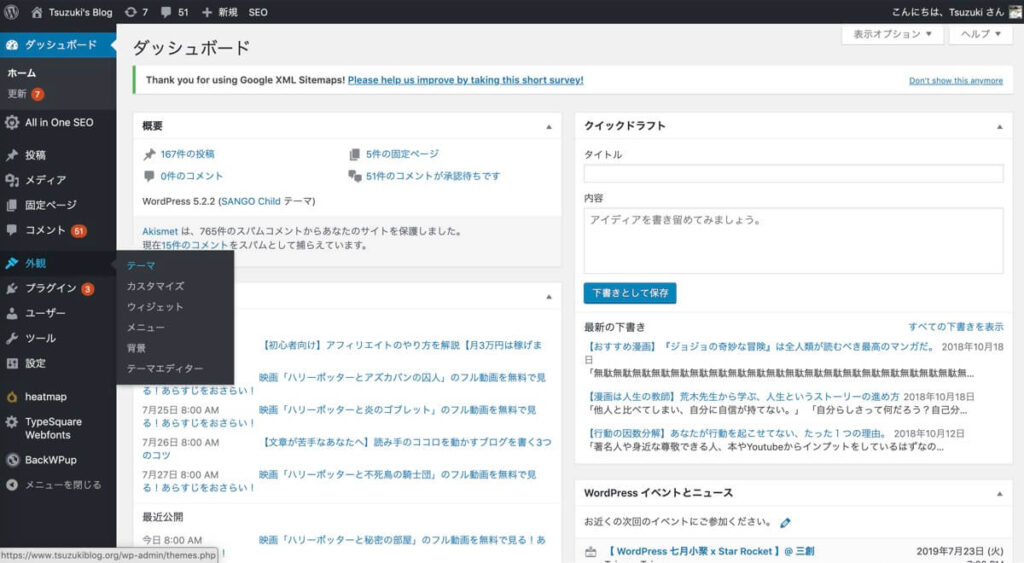Open 51件のコメントが承認待ちです link
This screenshot has width=1024, height=563.
pos(433,176)
